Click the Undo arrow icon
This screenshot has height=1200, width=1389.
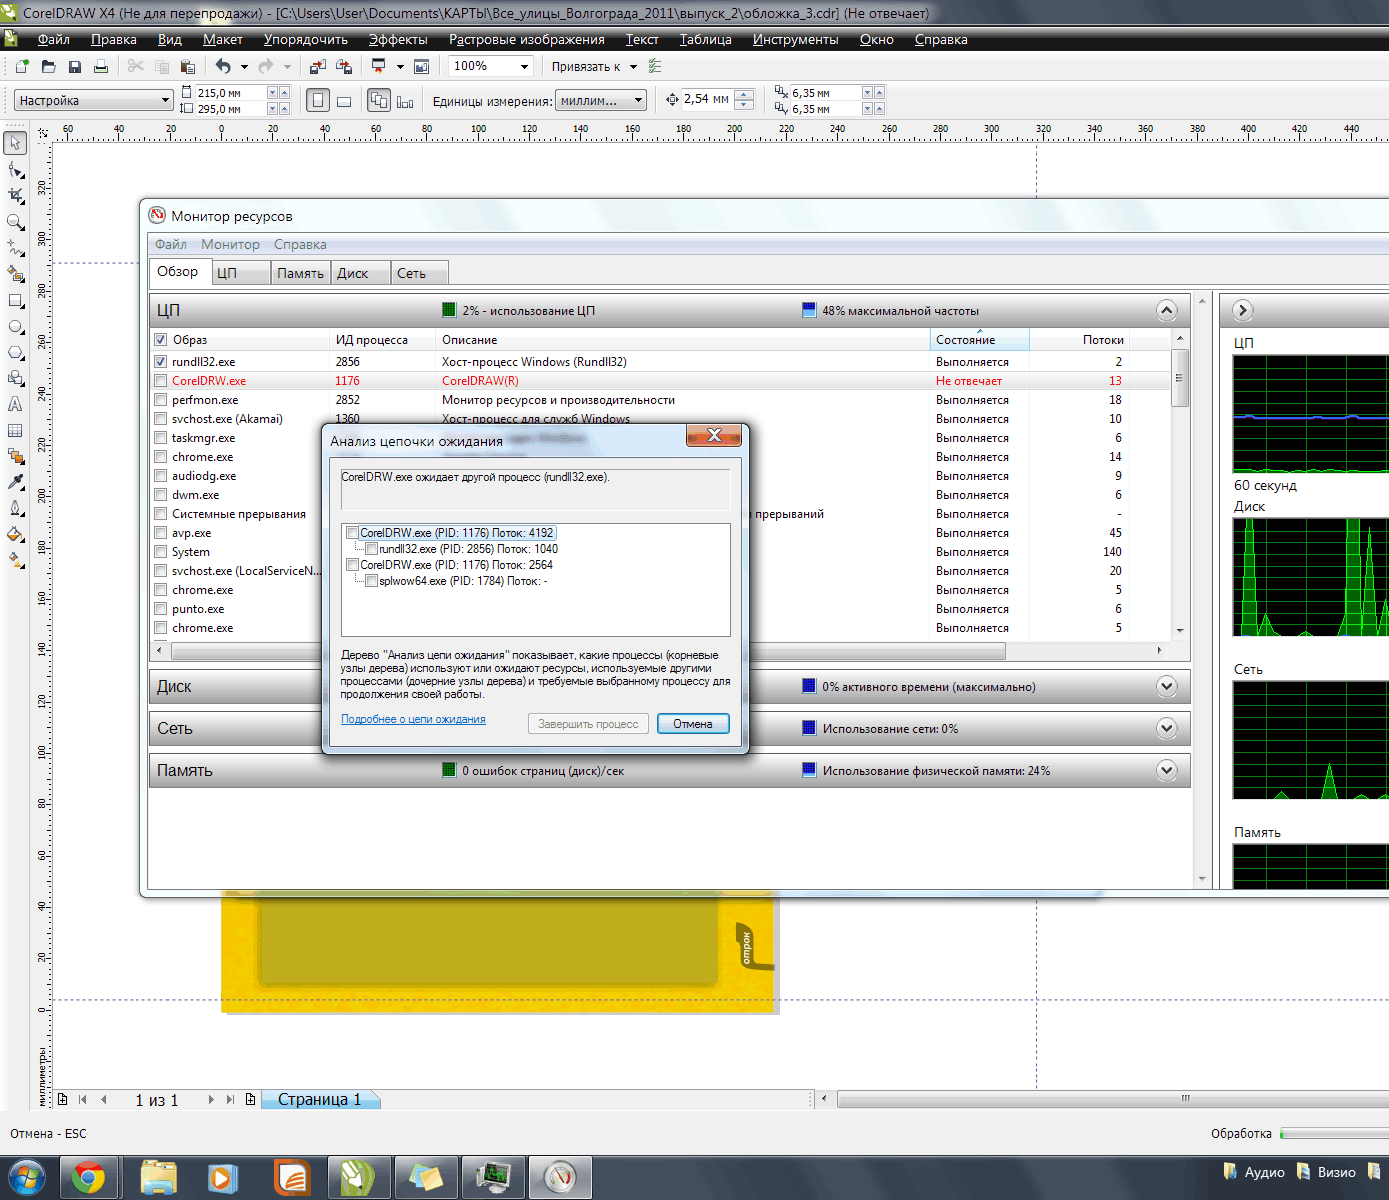pos(223,66)
